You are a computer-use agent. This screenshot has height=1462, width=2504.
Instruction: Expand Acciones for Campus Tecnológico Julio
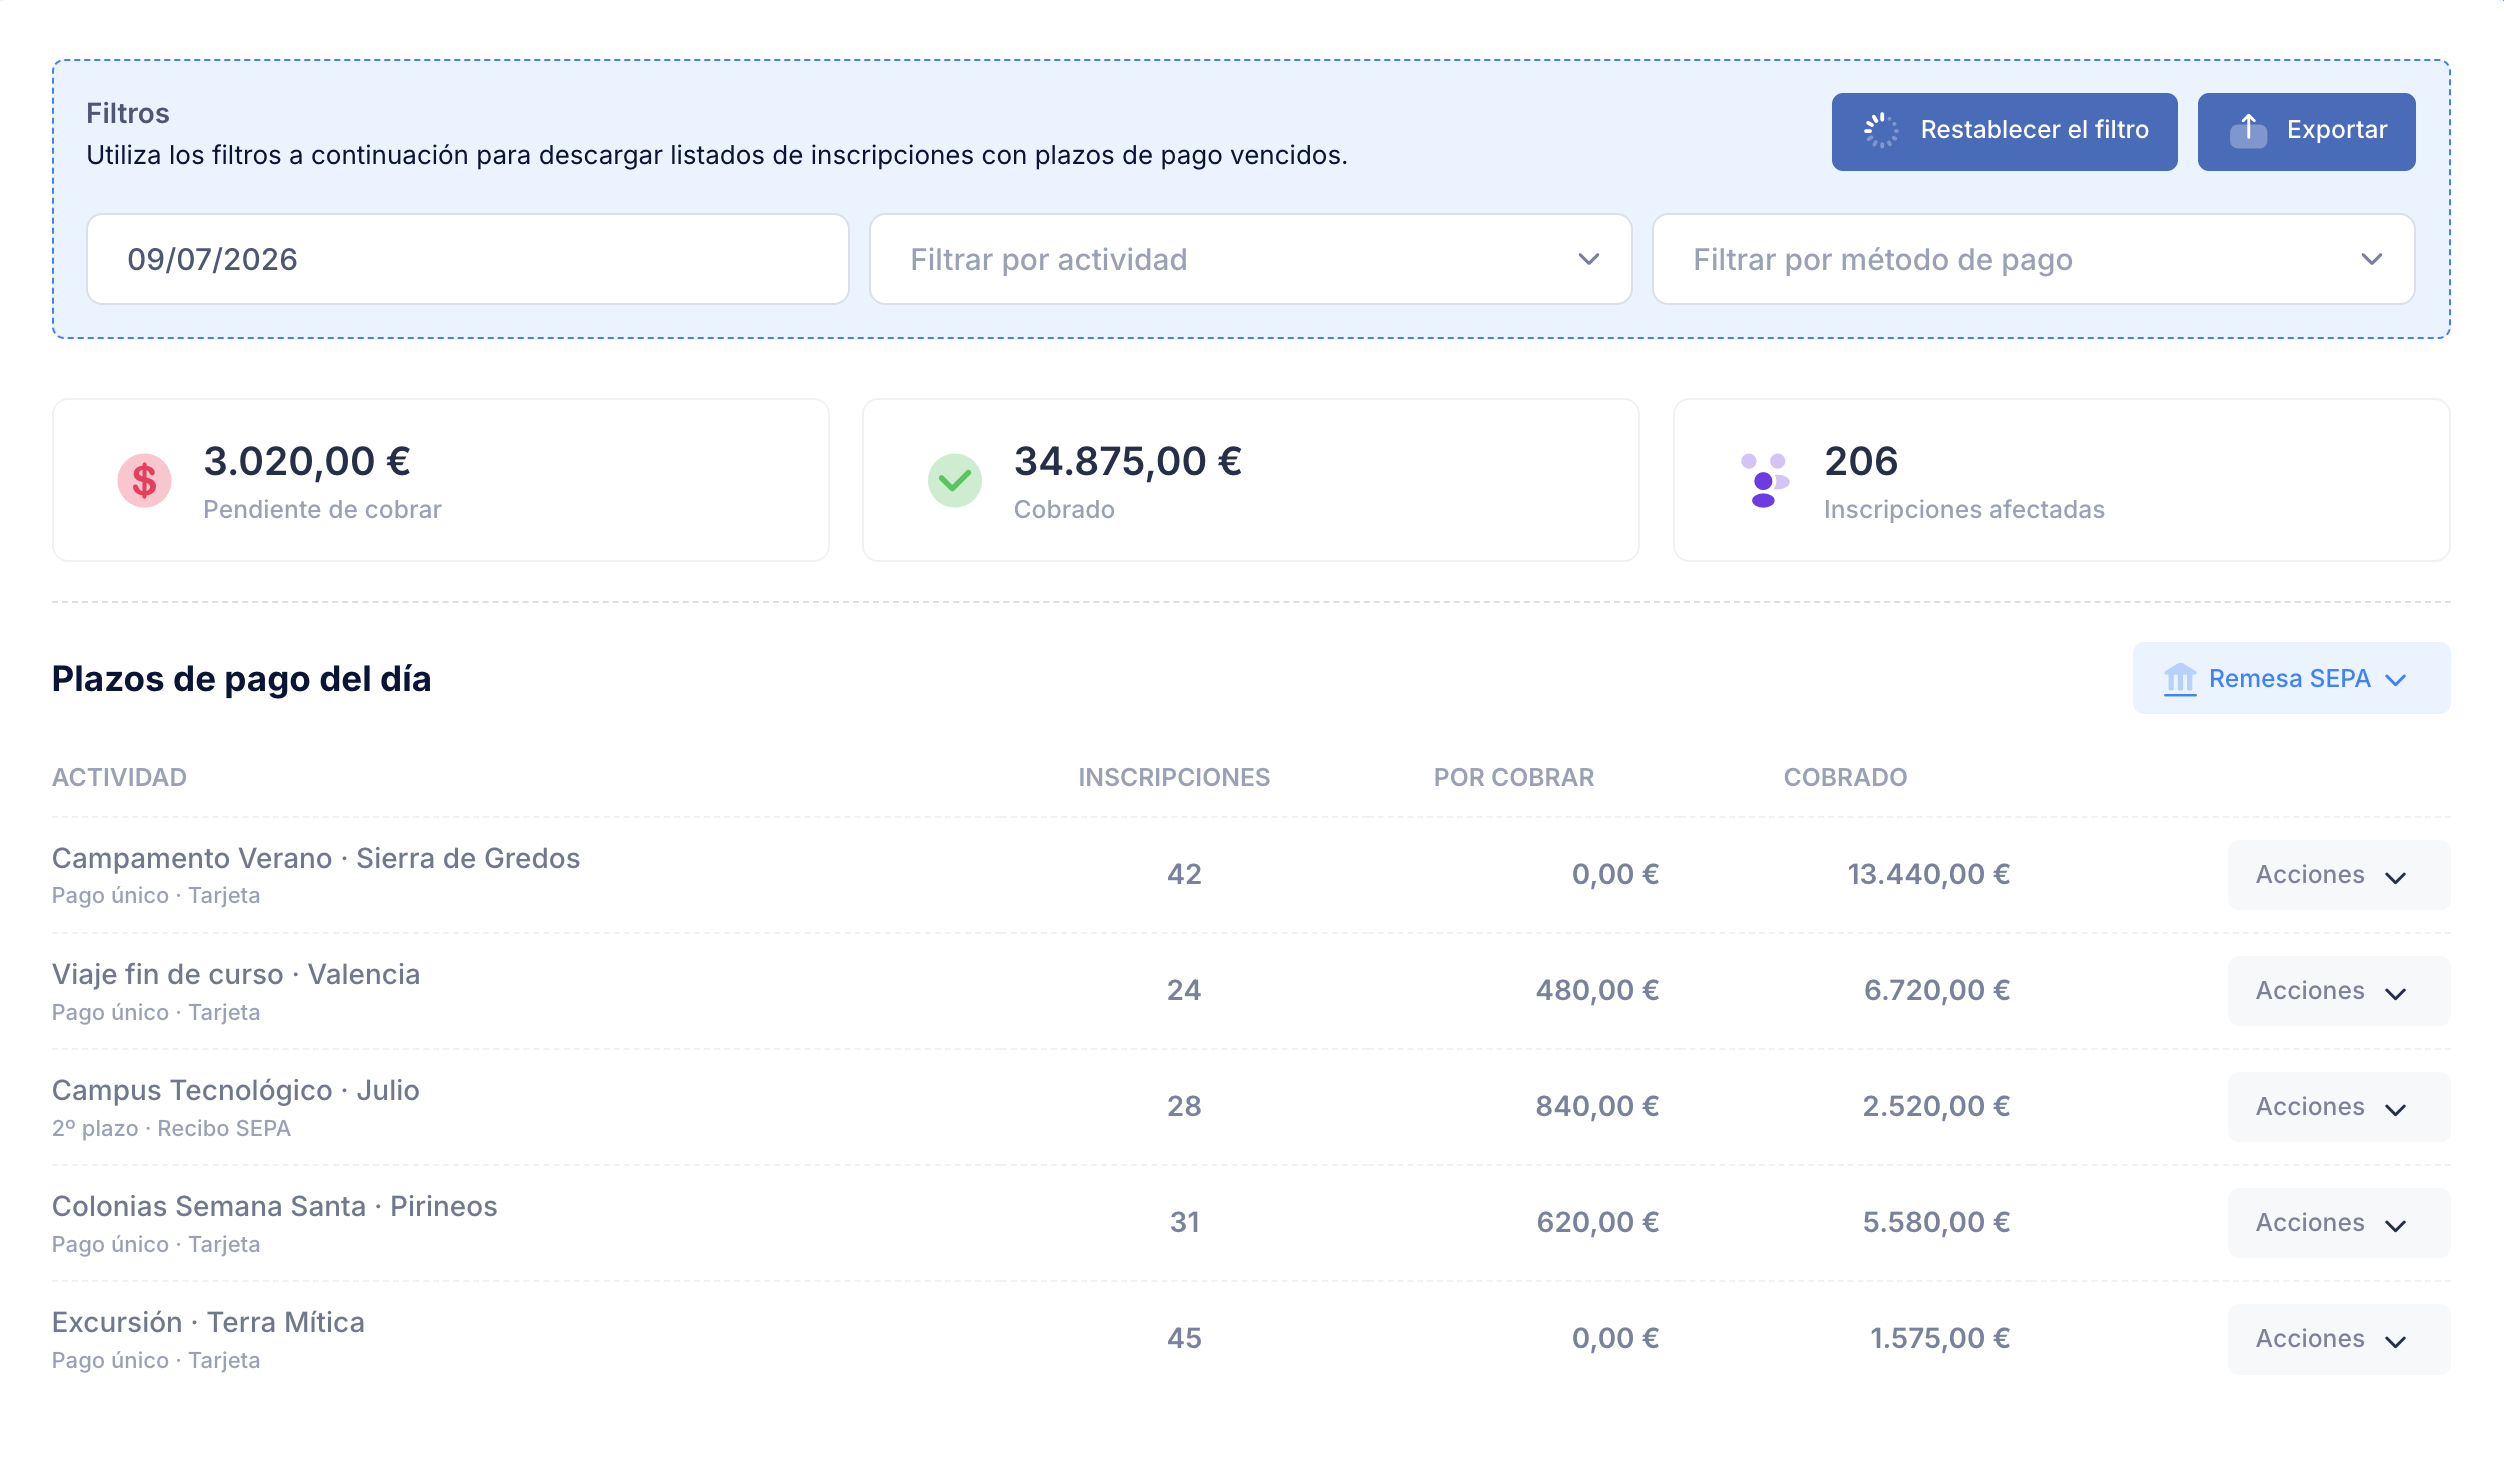tap(2338, 1107)
